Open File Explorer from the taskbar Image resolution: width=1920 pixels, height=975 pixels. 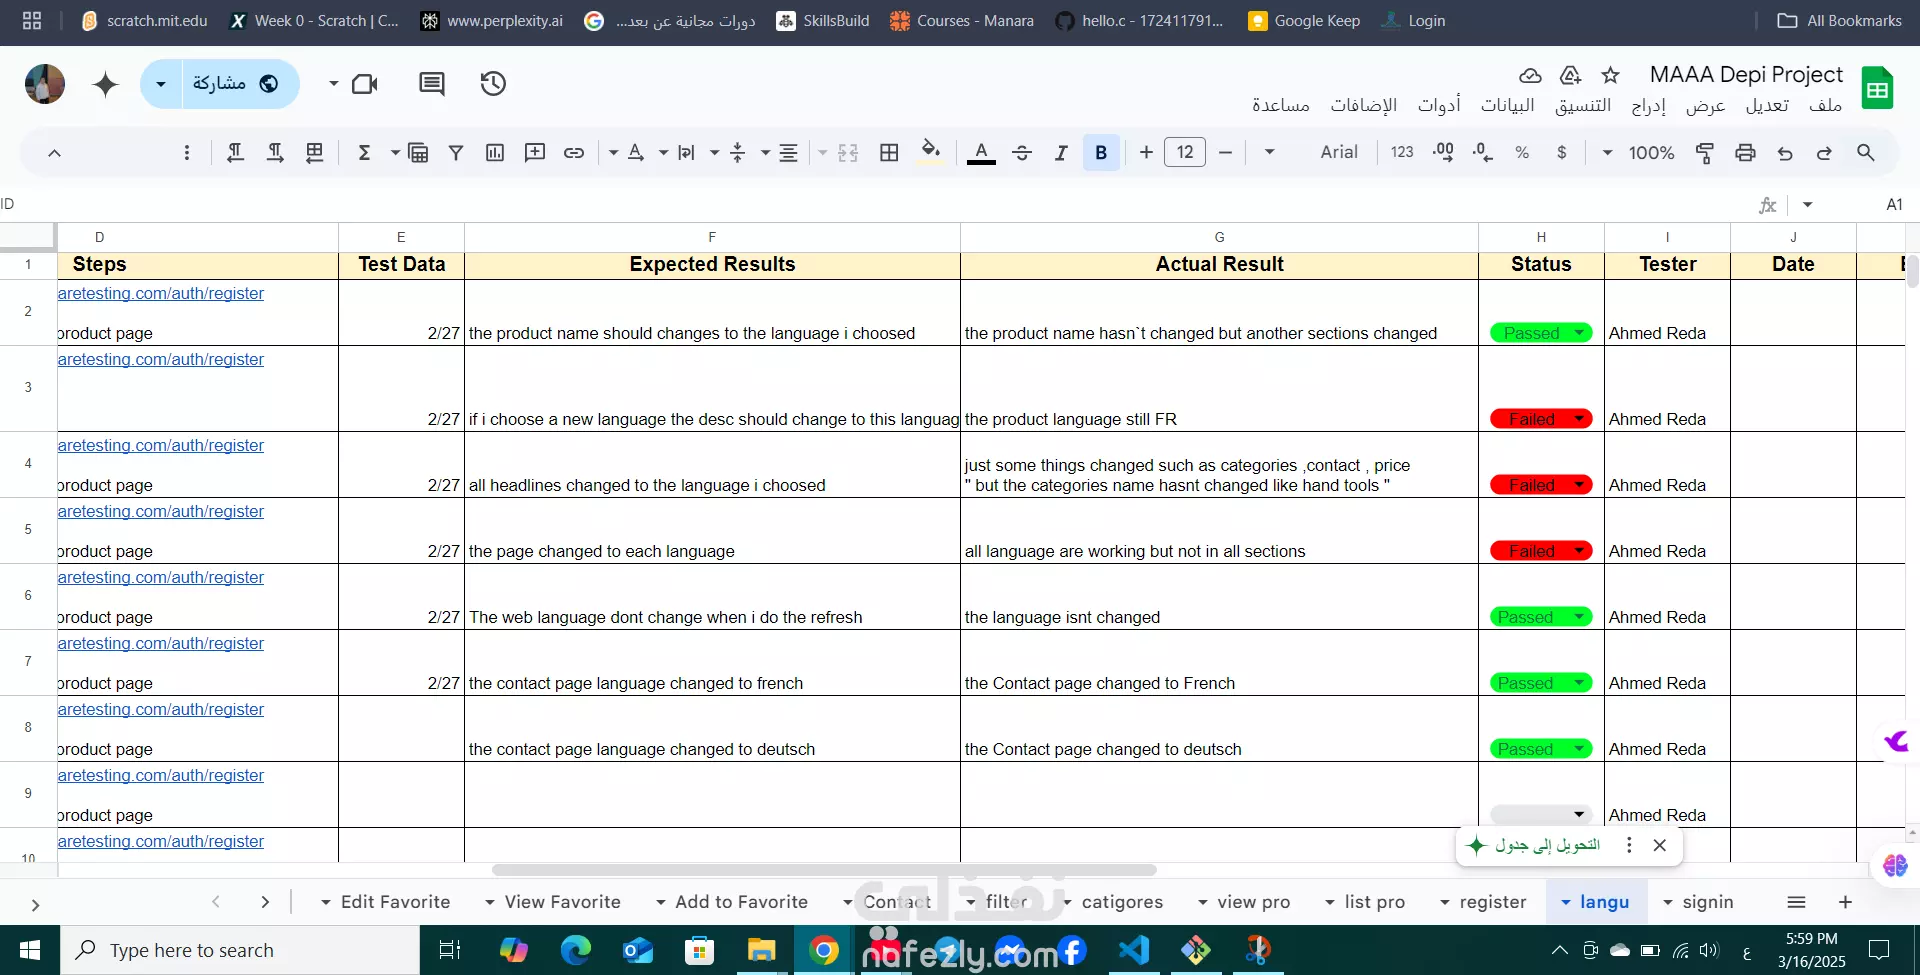[761, 950]
